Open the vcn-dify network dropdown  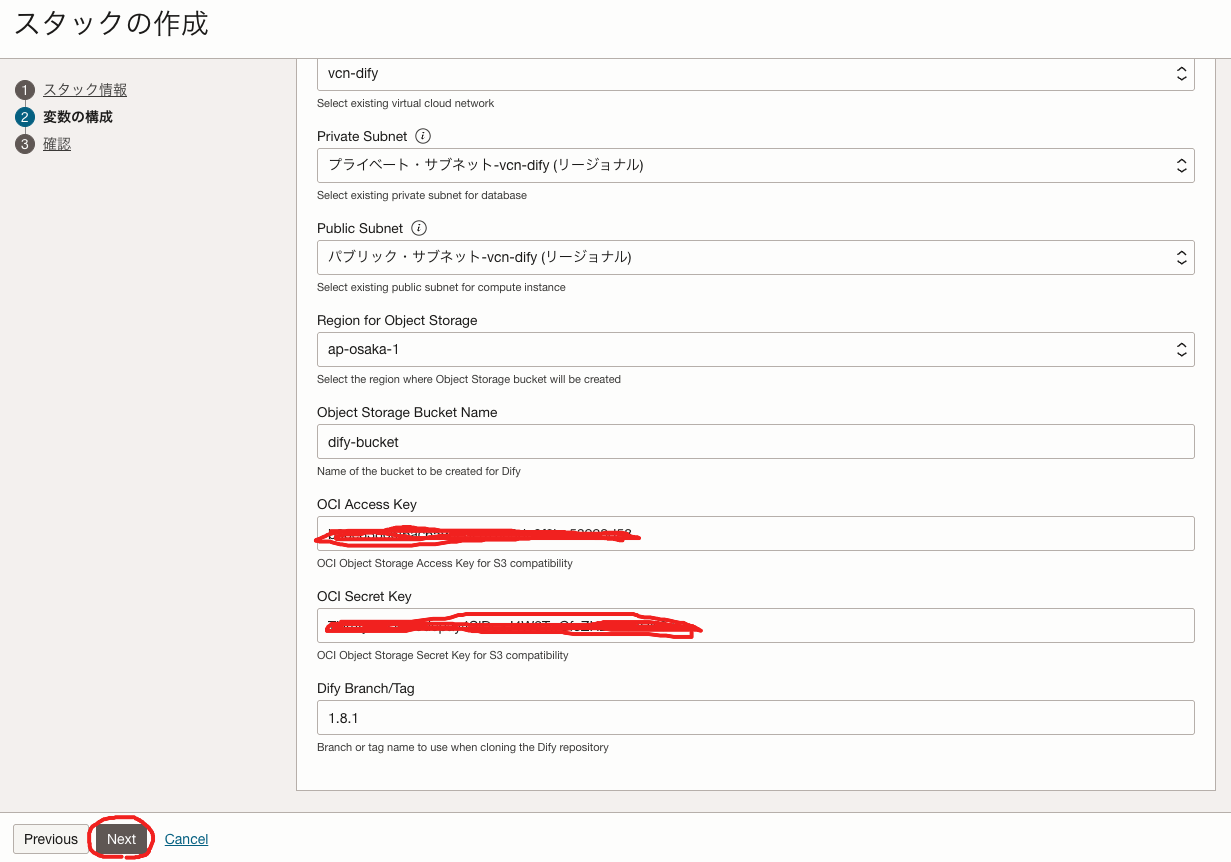tap(755, 73)
